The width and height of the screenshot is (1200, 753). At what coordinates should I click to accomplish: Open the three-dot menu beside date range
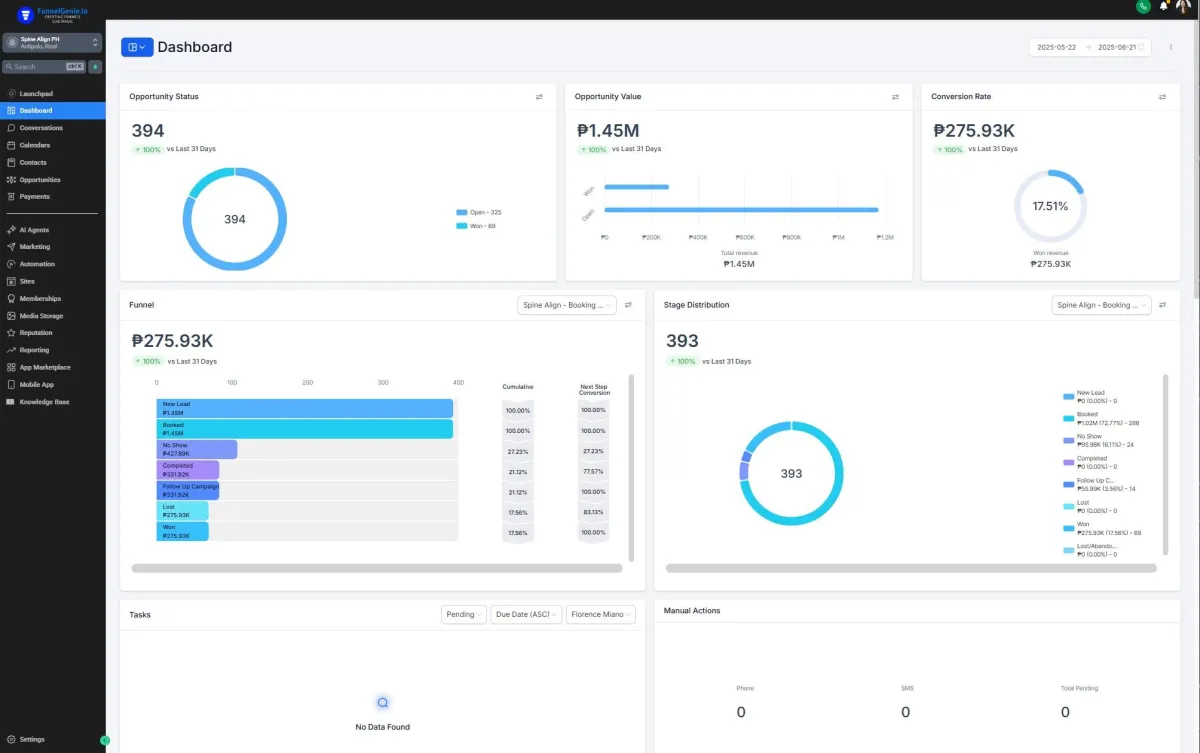point(1171,47)
